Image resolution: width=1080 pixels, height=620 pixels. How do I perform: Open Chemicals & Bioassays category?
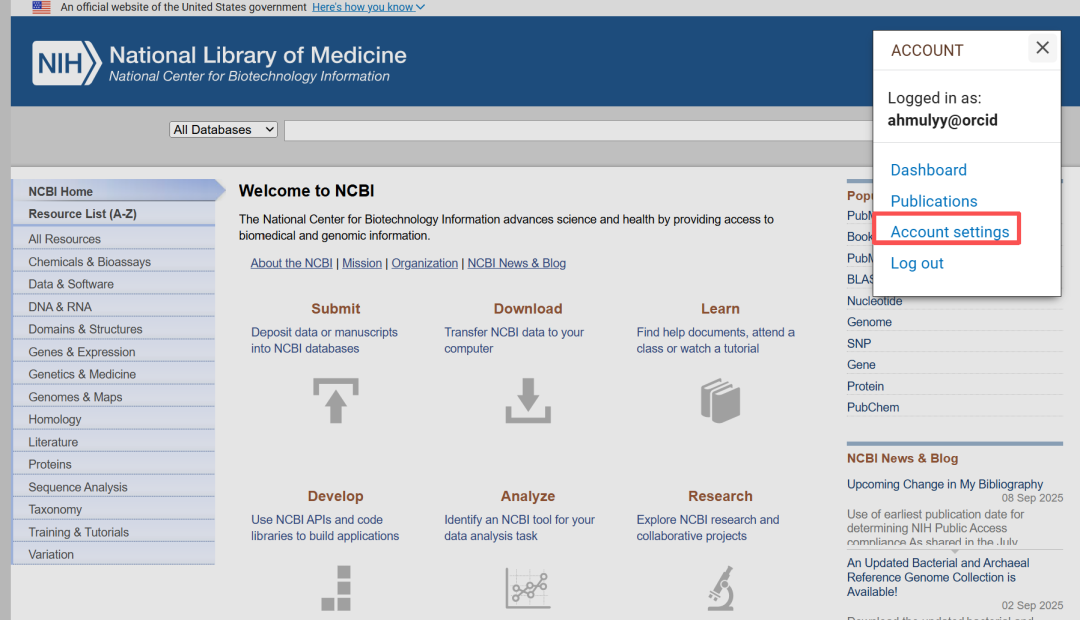[x=114, y=262]
